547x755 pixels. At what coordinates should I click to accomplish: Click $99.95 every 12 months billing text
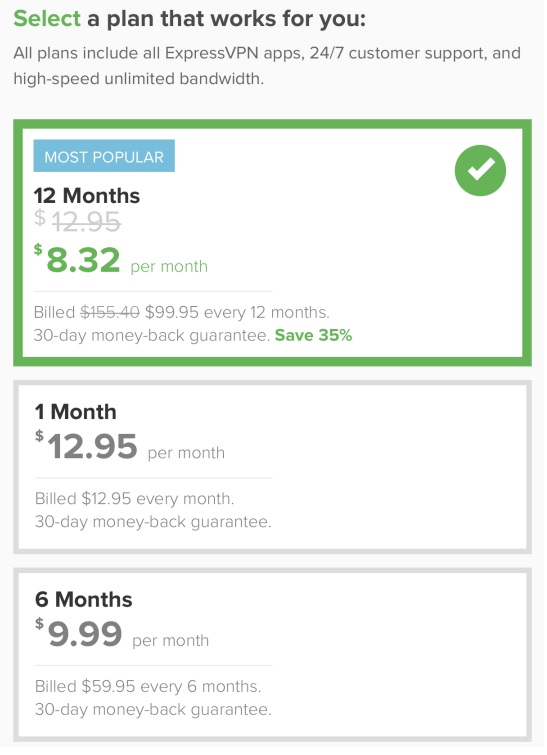(238, 313)
